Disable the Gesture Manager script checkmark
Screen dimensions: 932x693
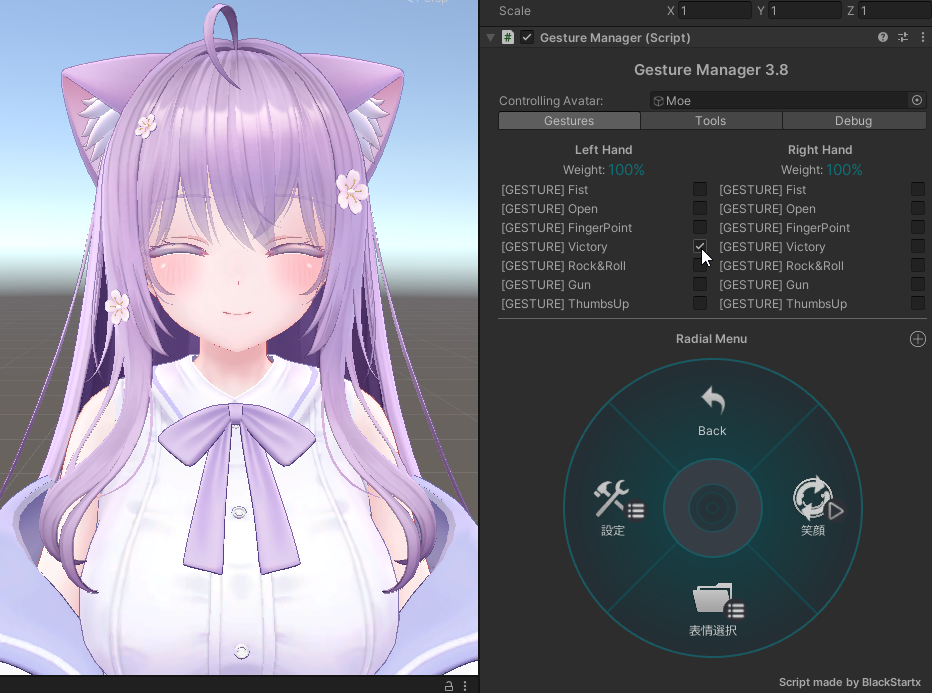[x=525, y=37]
